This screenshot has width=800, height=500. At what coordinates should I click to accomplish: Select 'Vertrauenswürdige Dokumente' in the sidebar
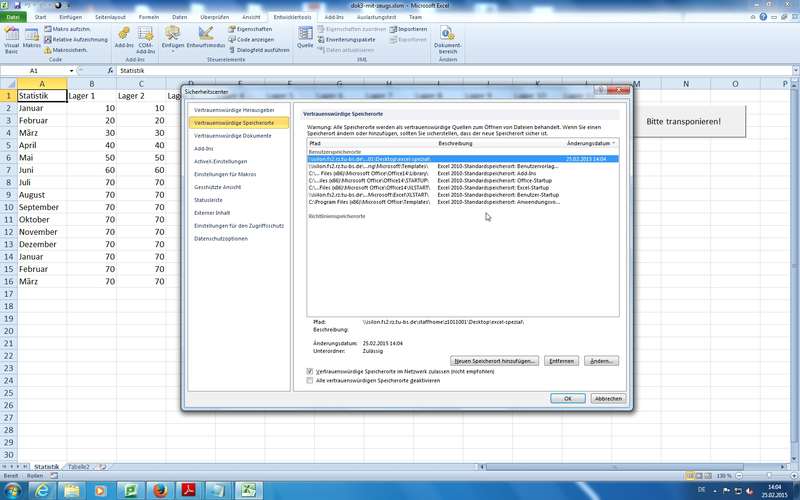232,135
